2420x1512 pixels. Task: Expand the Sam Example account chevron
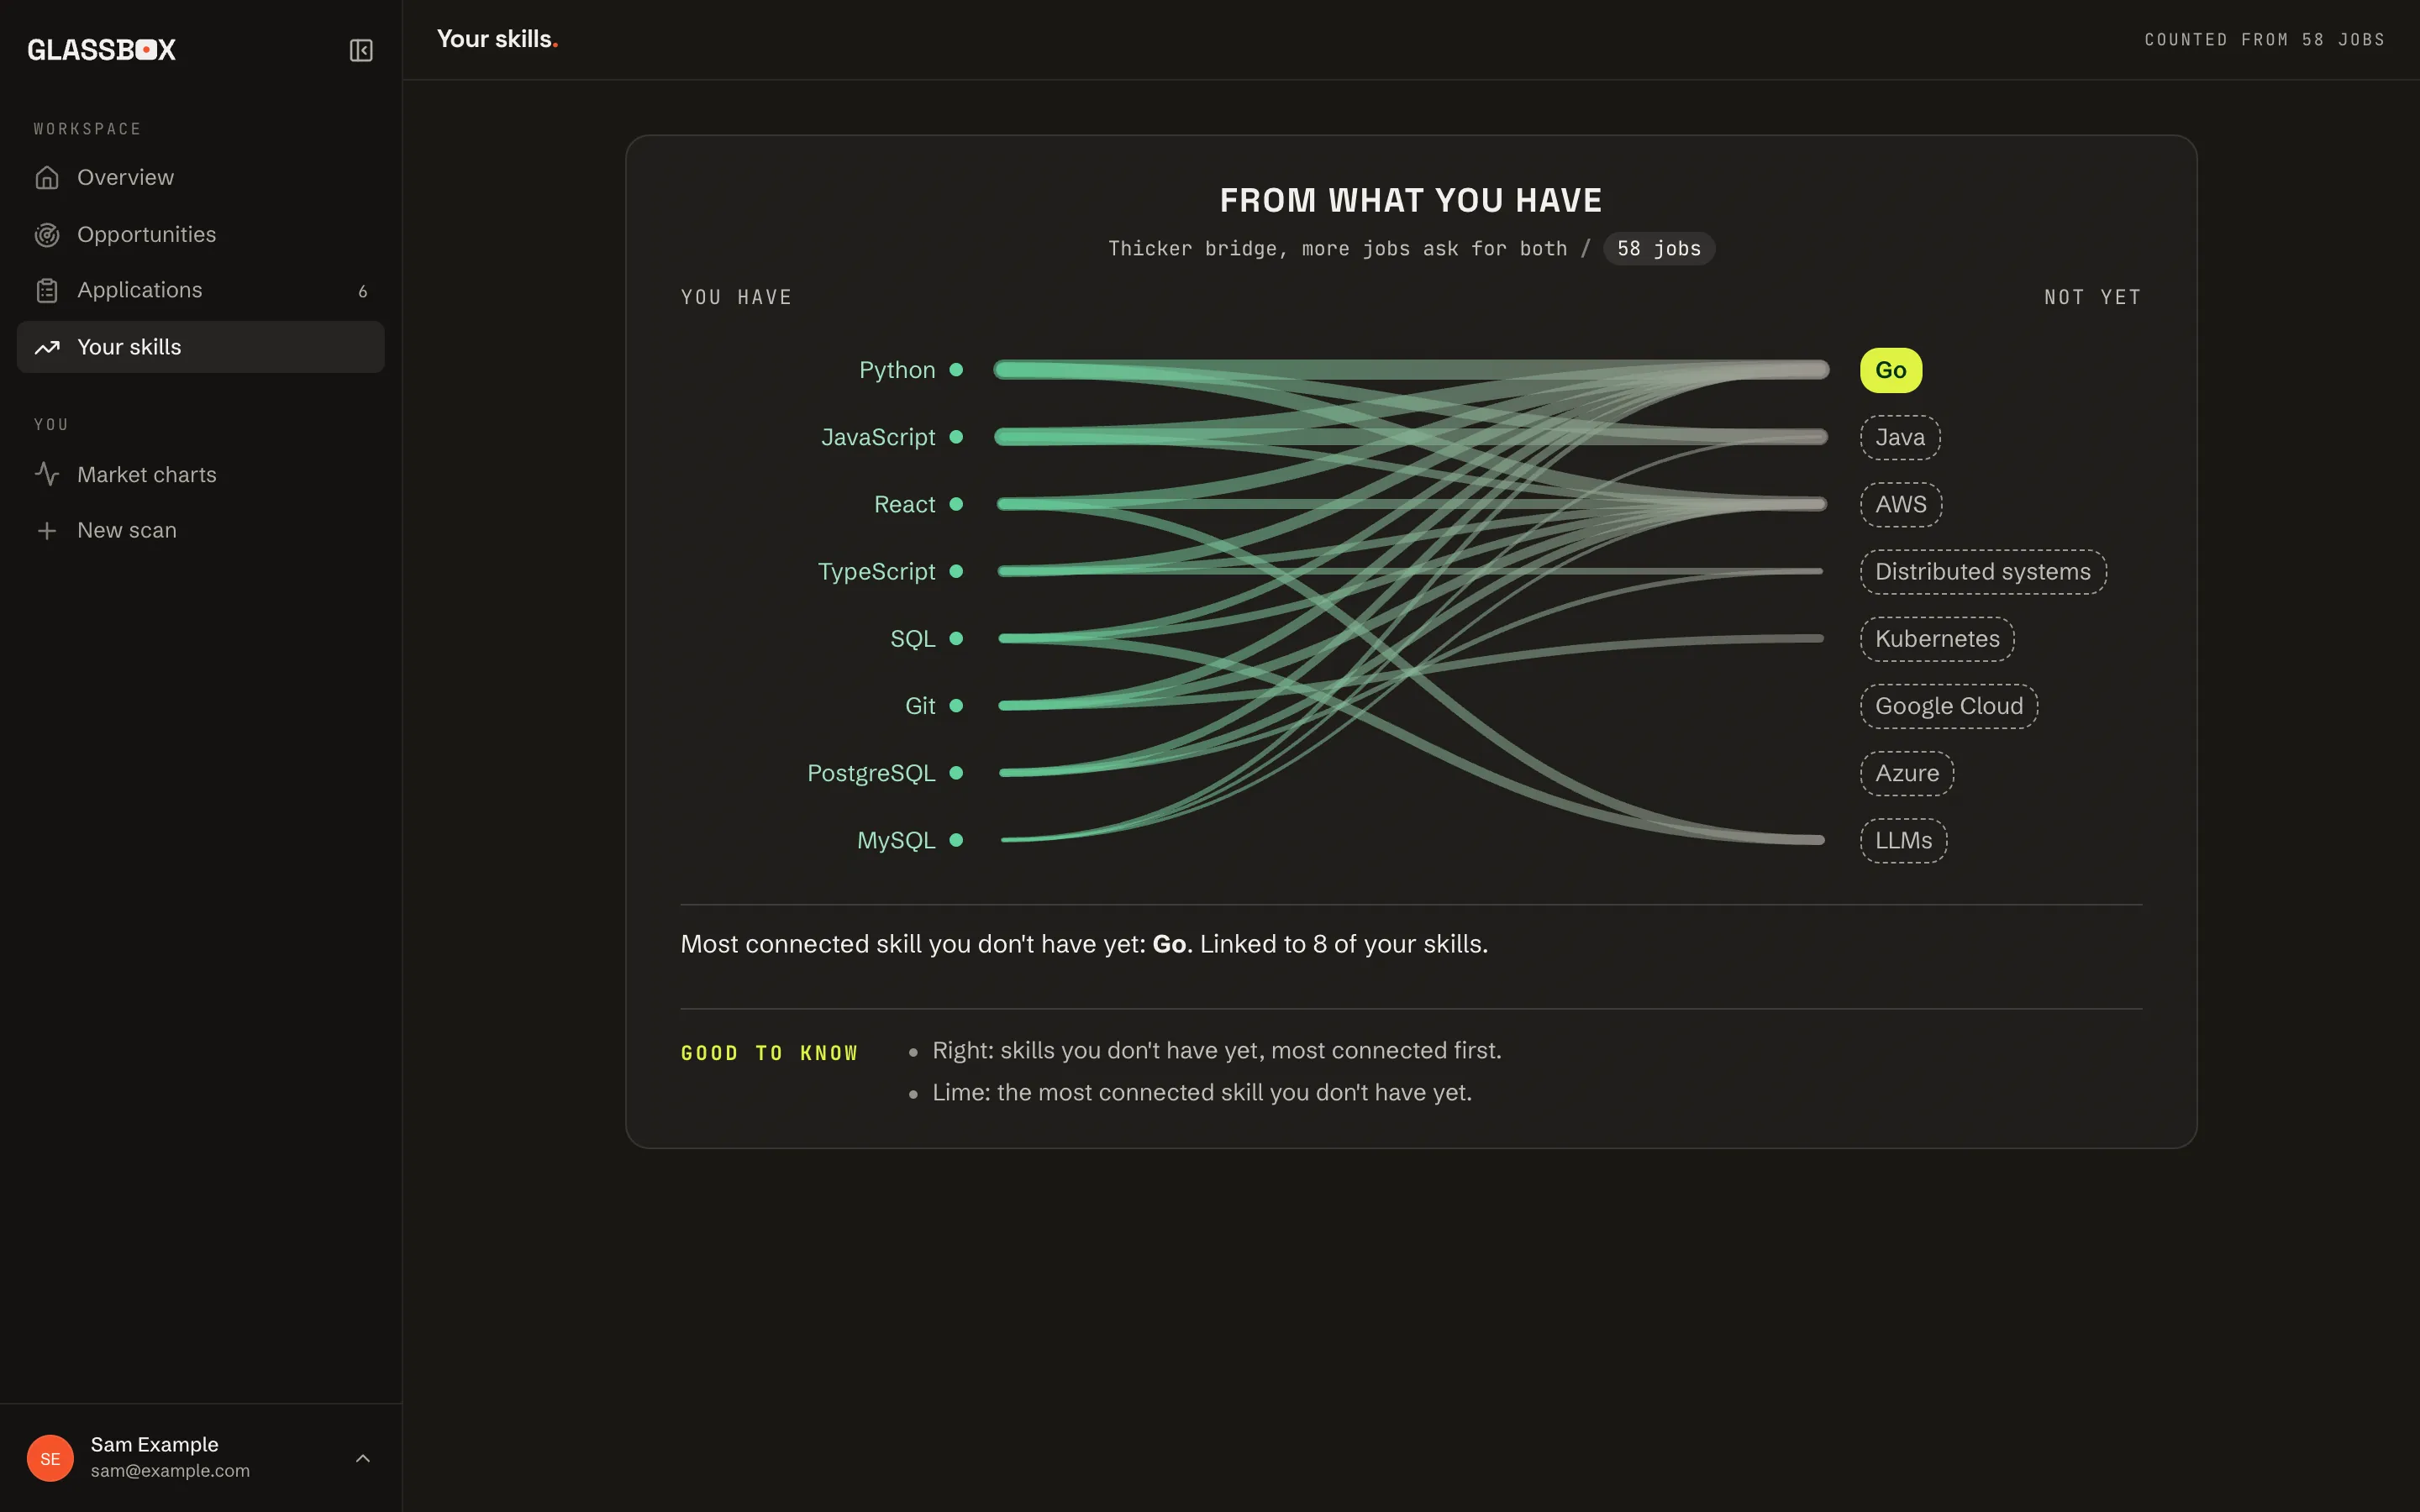[x=363, y=1459]
